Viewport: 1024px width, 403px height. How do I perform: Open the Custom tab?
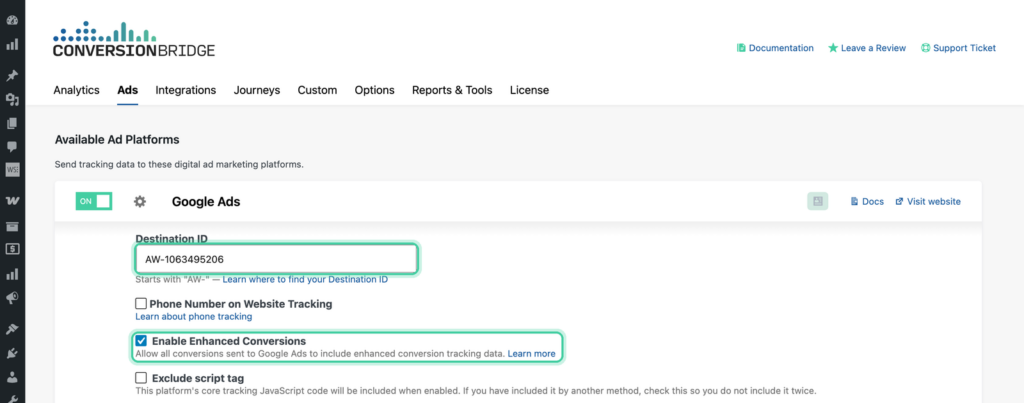click(x=317, y=90)
